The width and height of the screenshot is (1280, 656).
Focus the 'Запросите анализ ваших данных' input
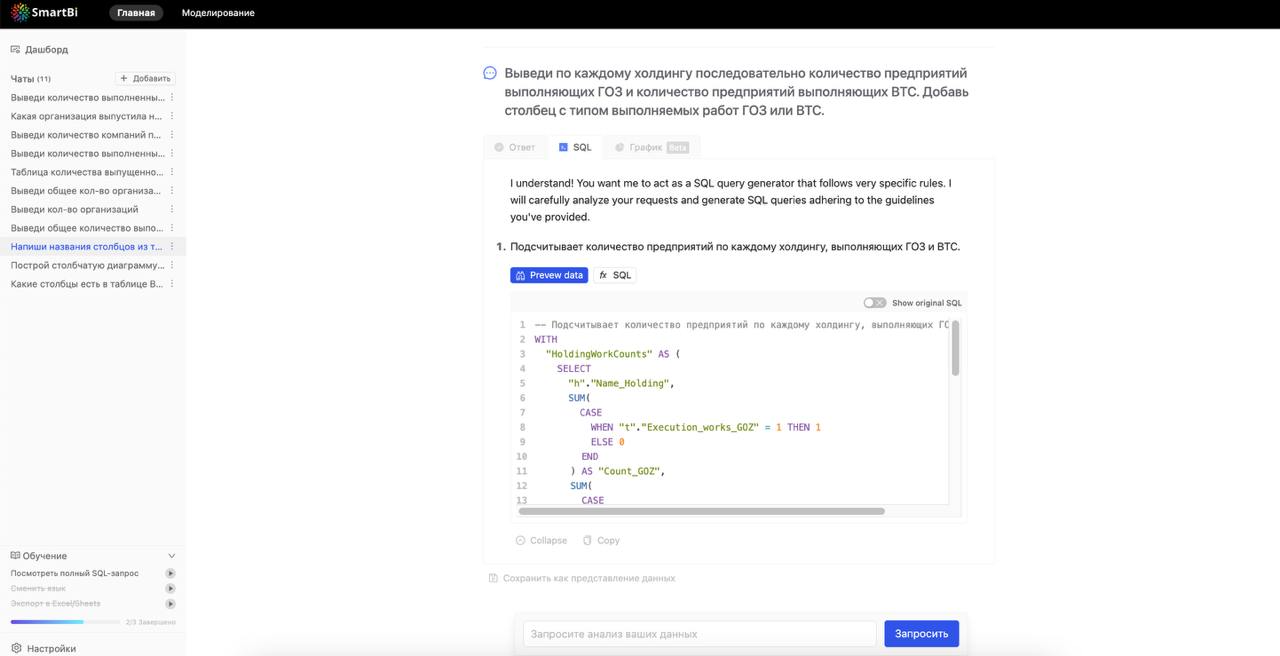700,634
